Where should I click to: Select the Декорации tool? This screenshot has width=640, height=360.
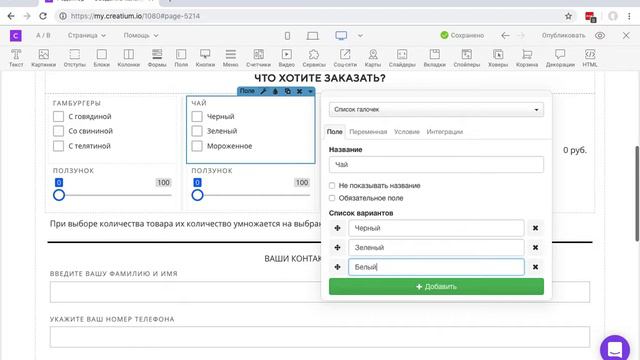560,58
